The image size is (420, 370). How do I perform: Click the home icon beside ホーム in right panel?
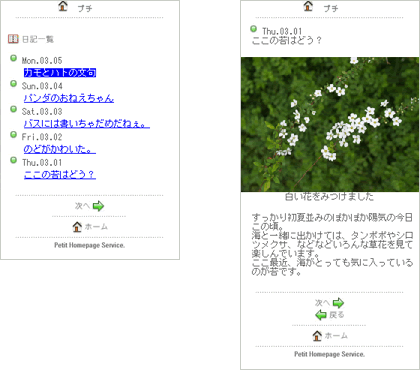tap(317, 336)
